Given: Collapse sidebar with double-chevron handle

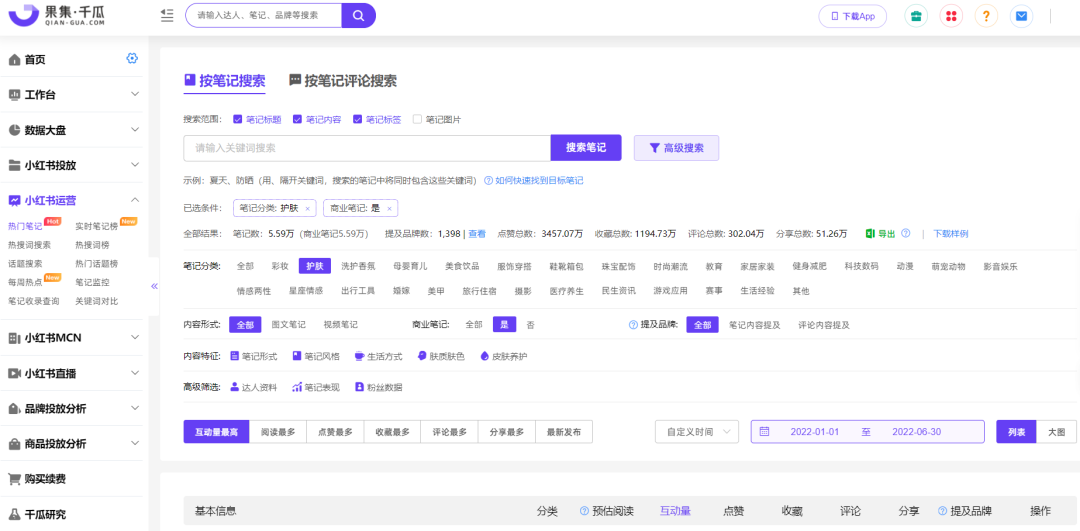Looking at the screenshot, I should (x=154, y=286).
